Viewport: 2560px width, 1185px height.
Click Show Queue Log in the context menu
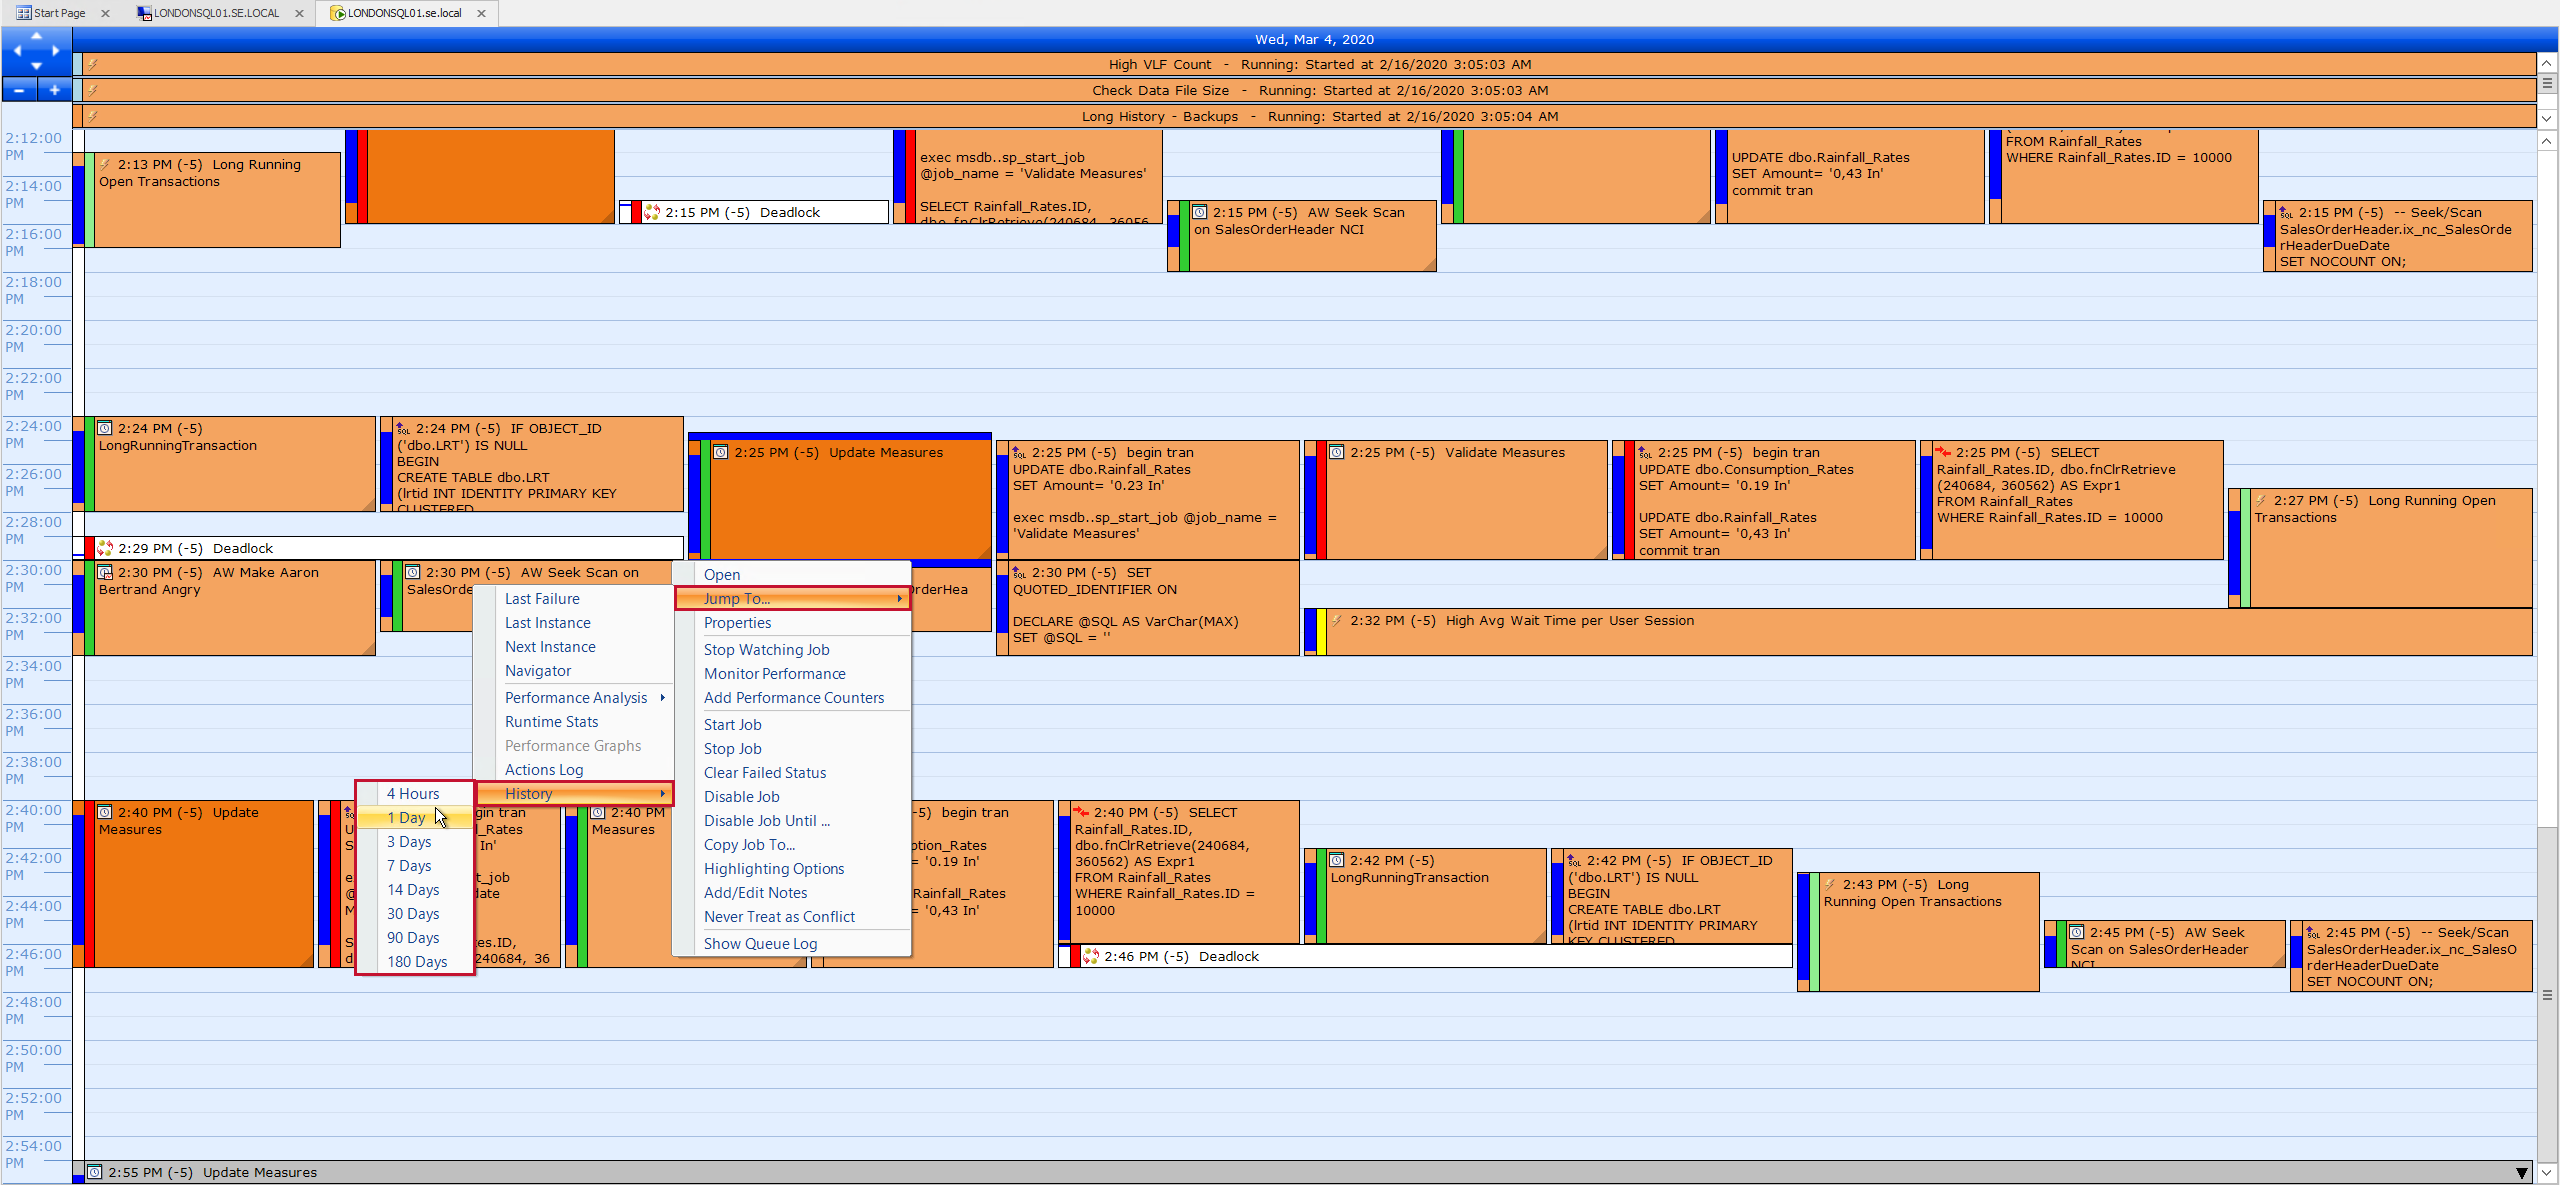(x=760, y=943)
